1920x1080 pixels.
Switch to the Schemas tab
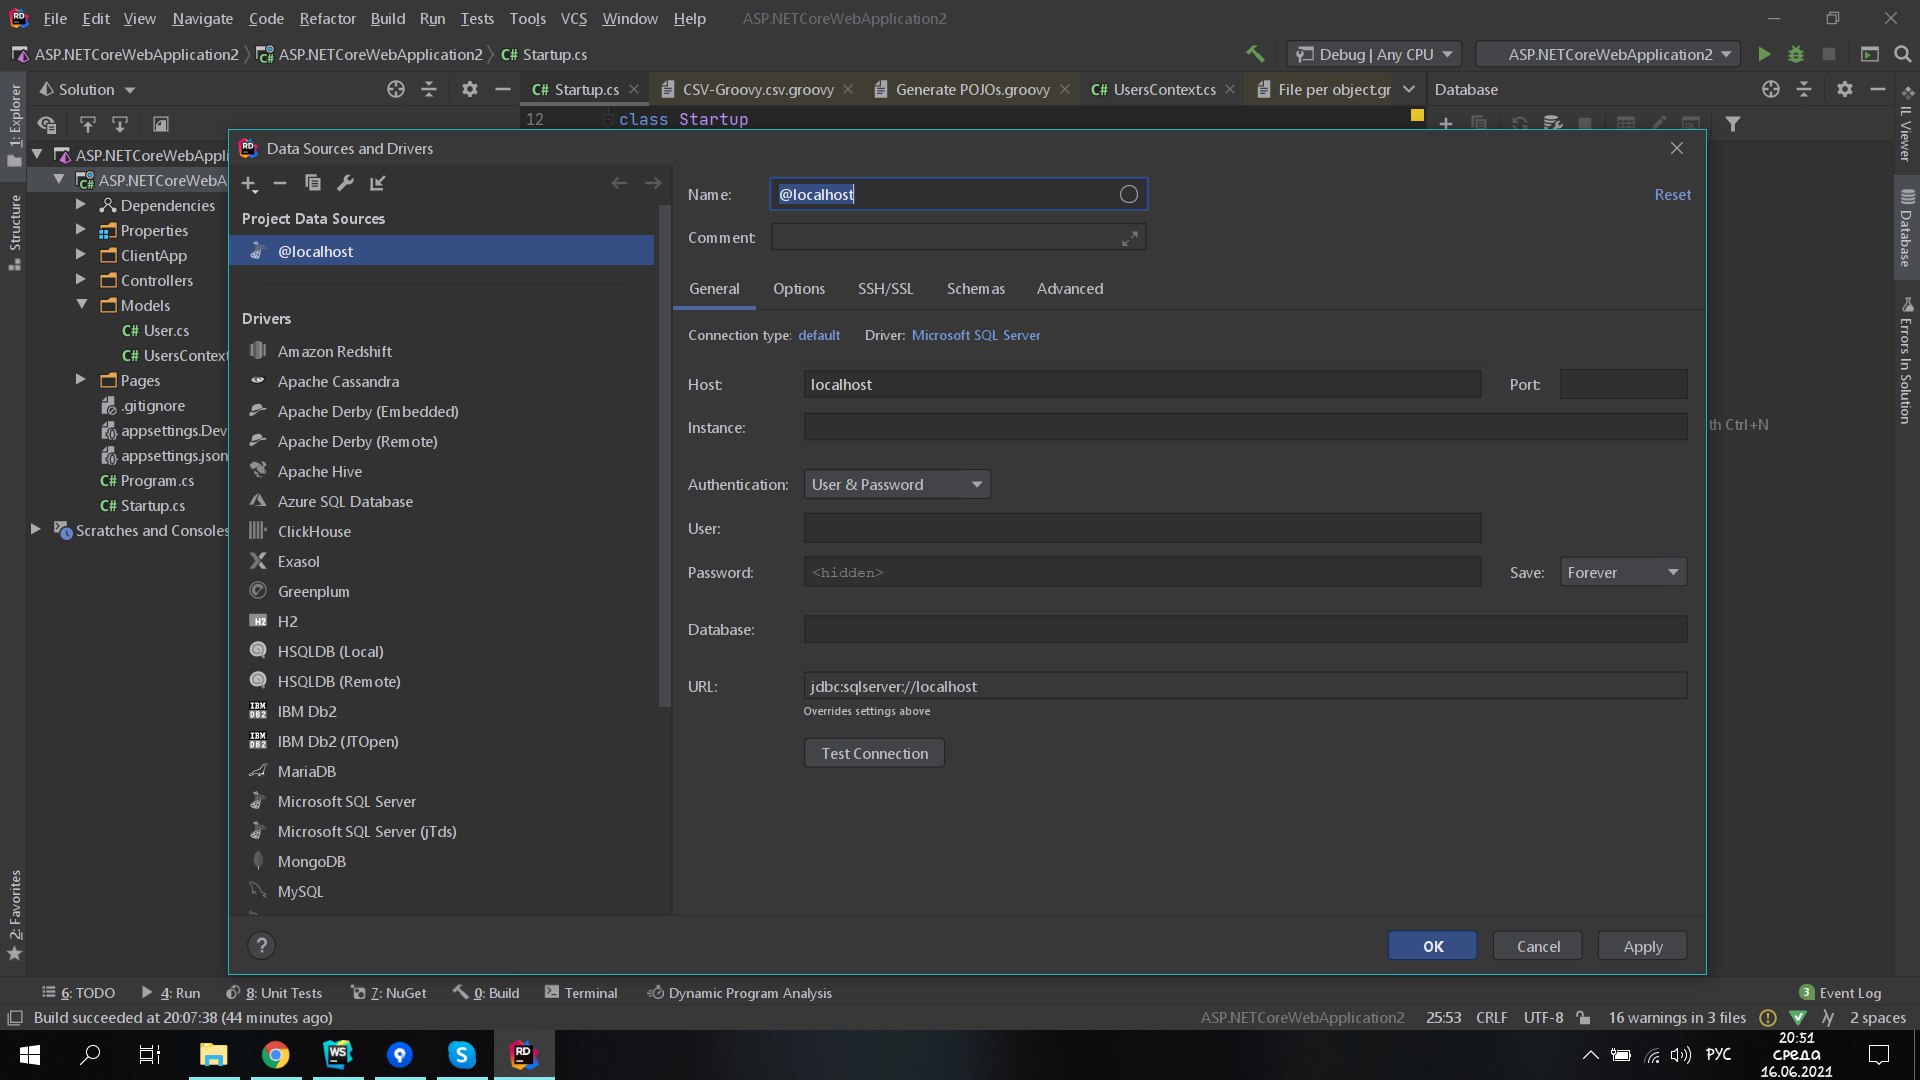pyautogui.click(x=975, y=289)
